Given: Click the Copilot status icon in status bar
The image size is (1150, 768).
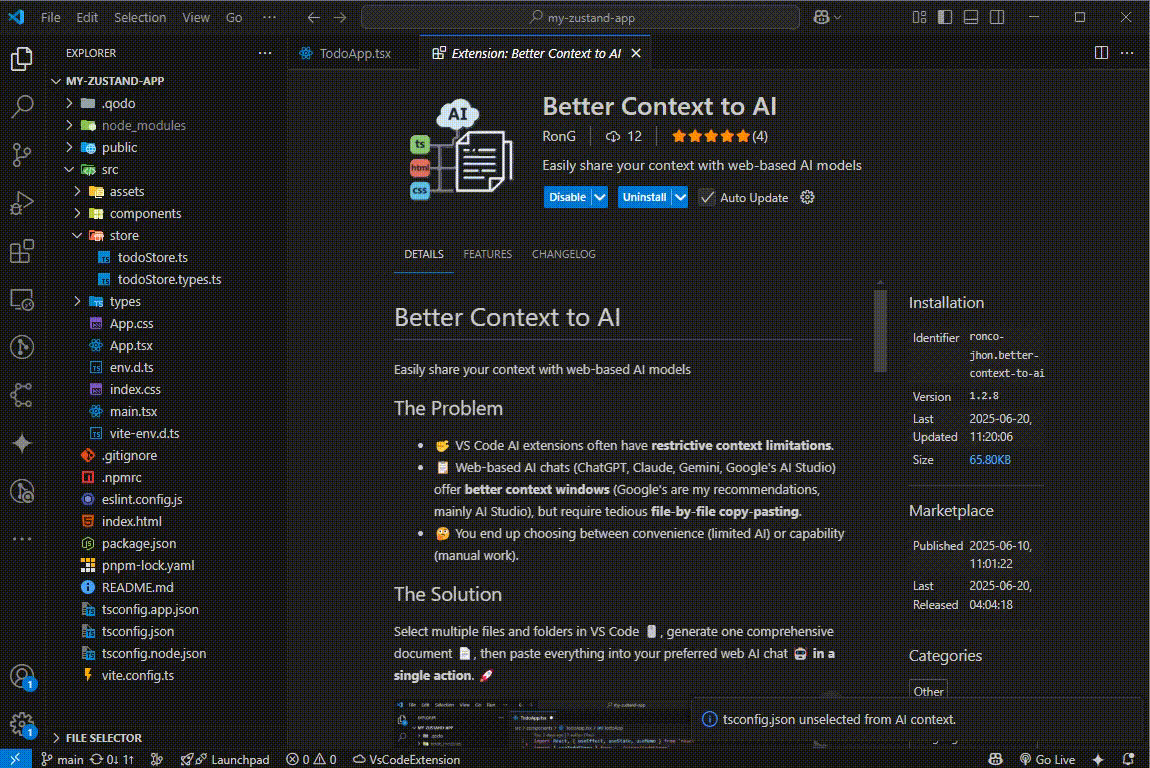Looking at the screenshot, I should pos(995,759).
